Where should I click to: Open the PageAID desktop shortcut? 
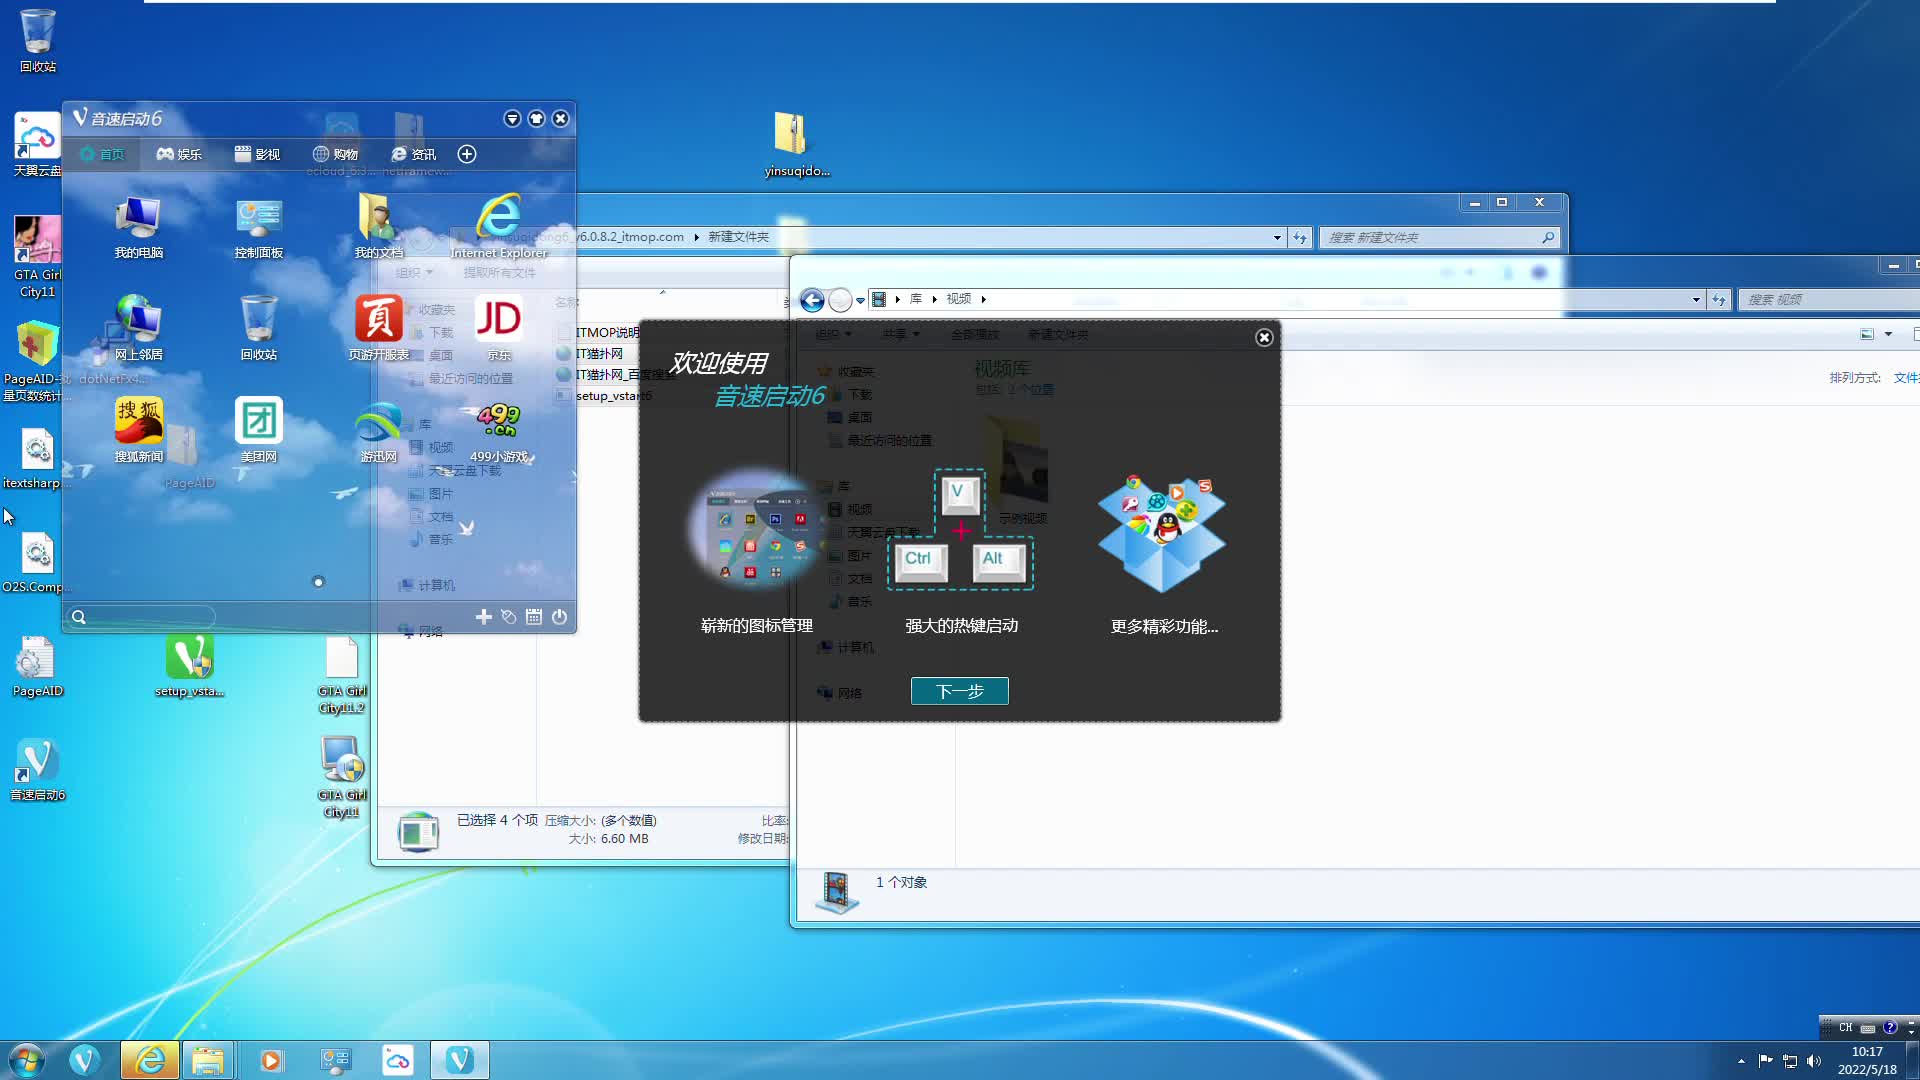(x=37, y=667)
